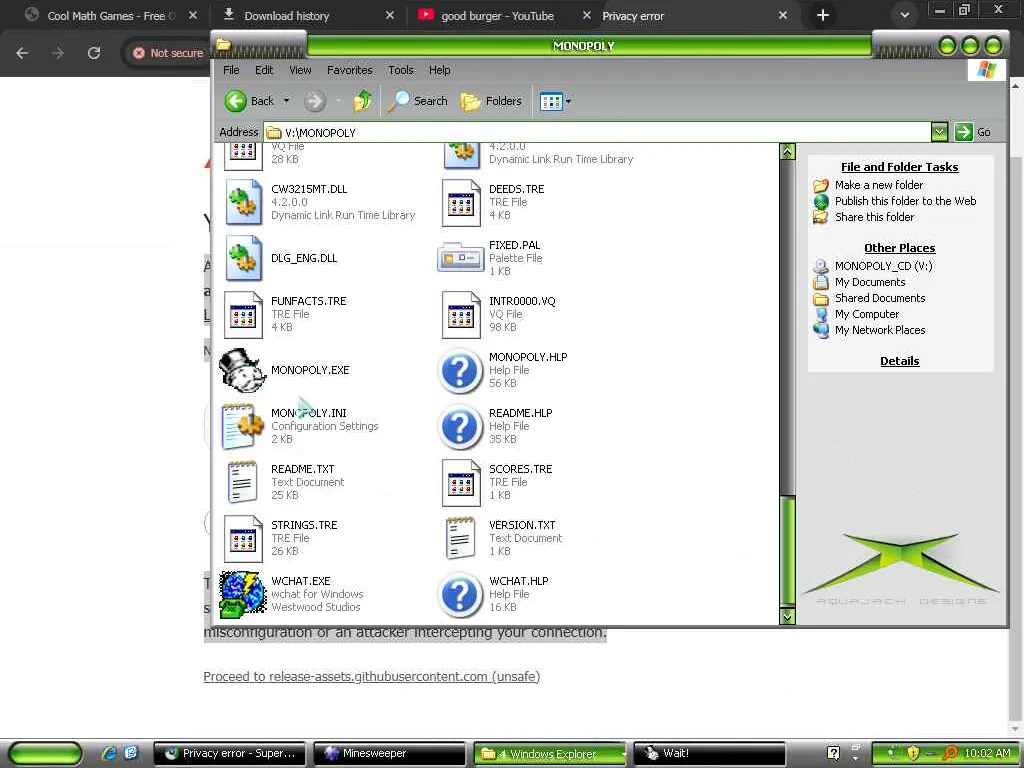Select the DLG_ENG.DLL file icon
Screen dimensions: 1024x768
pyautogui.click(x=242, y=258)
